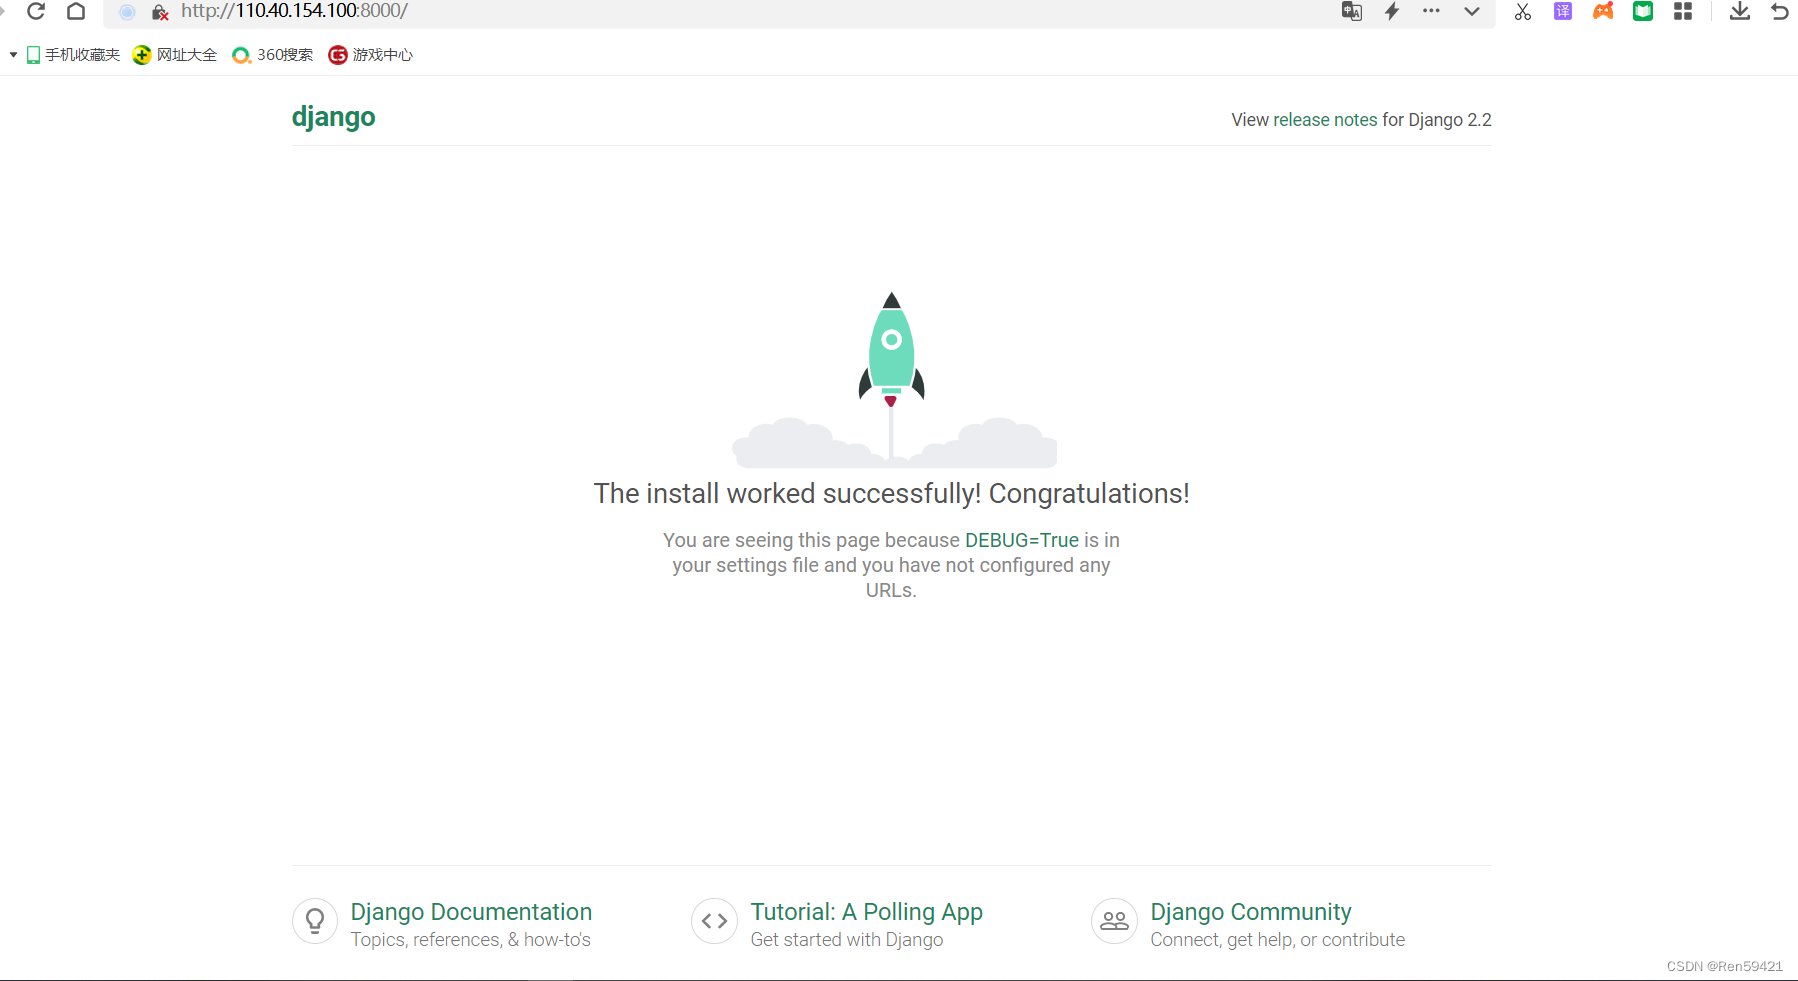The image size is (1798, 981).
Task: Expand the address bar dropdown chevron
Action: 1472,12
